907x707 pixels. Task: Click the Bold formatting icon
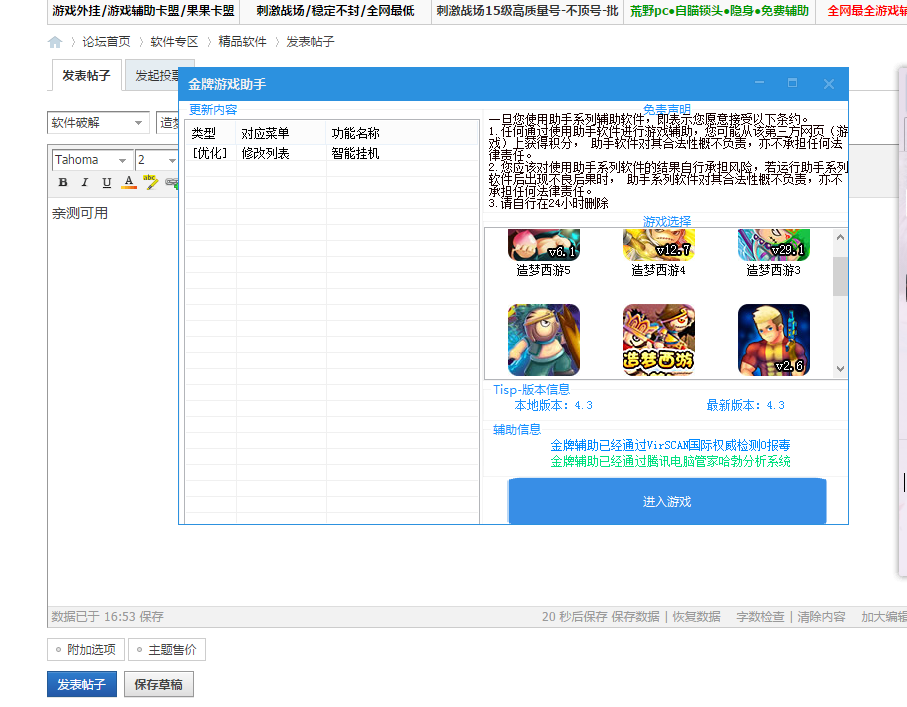tap(63, 182)
